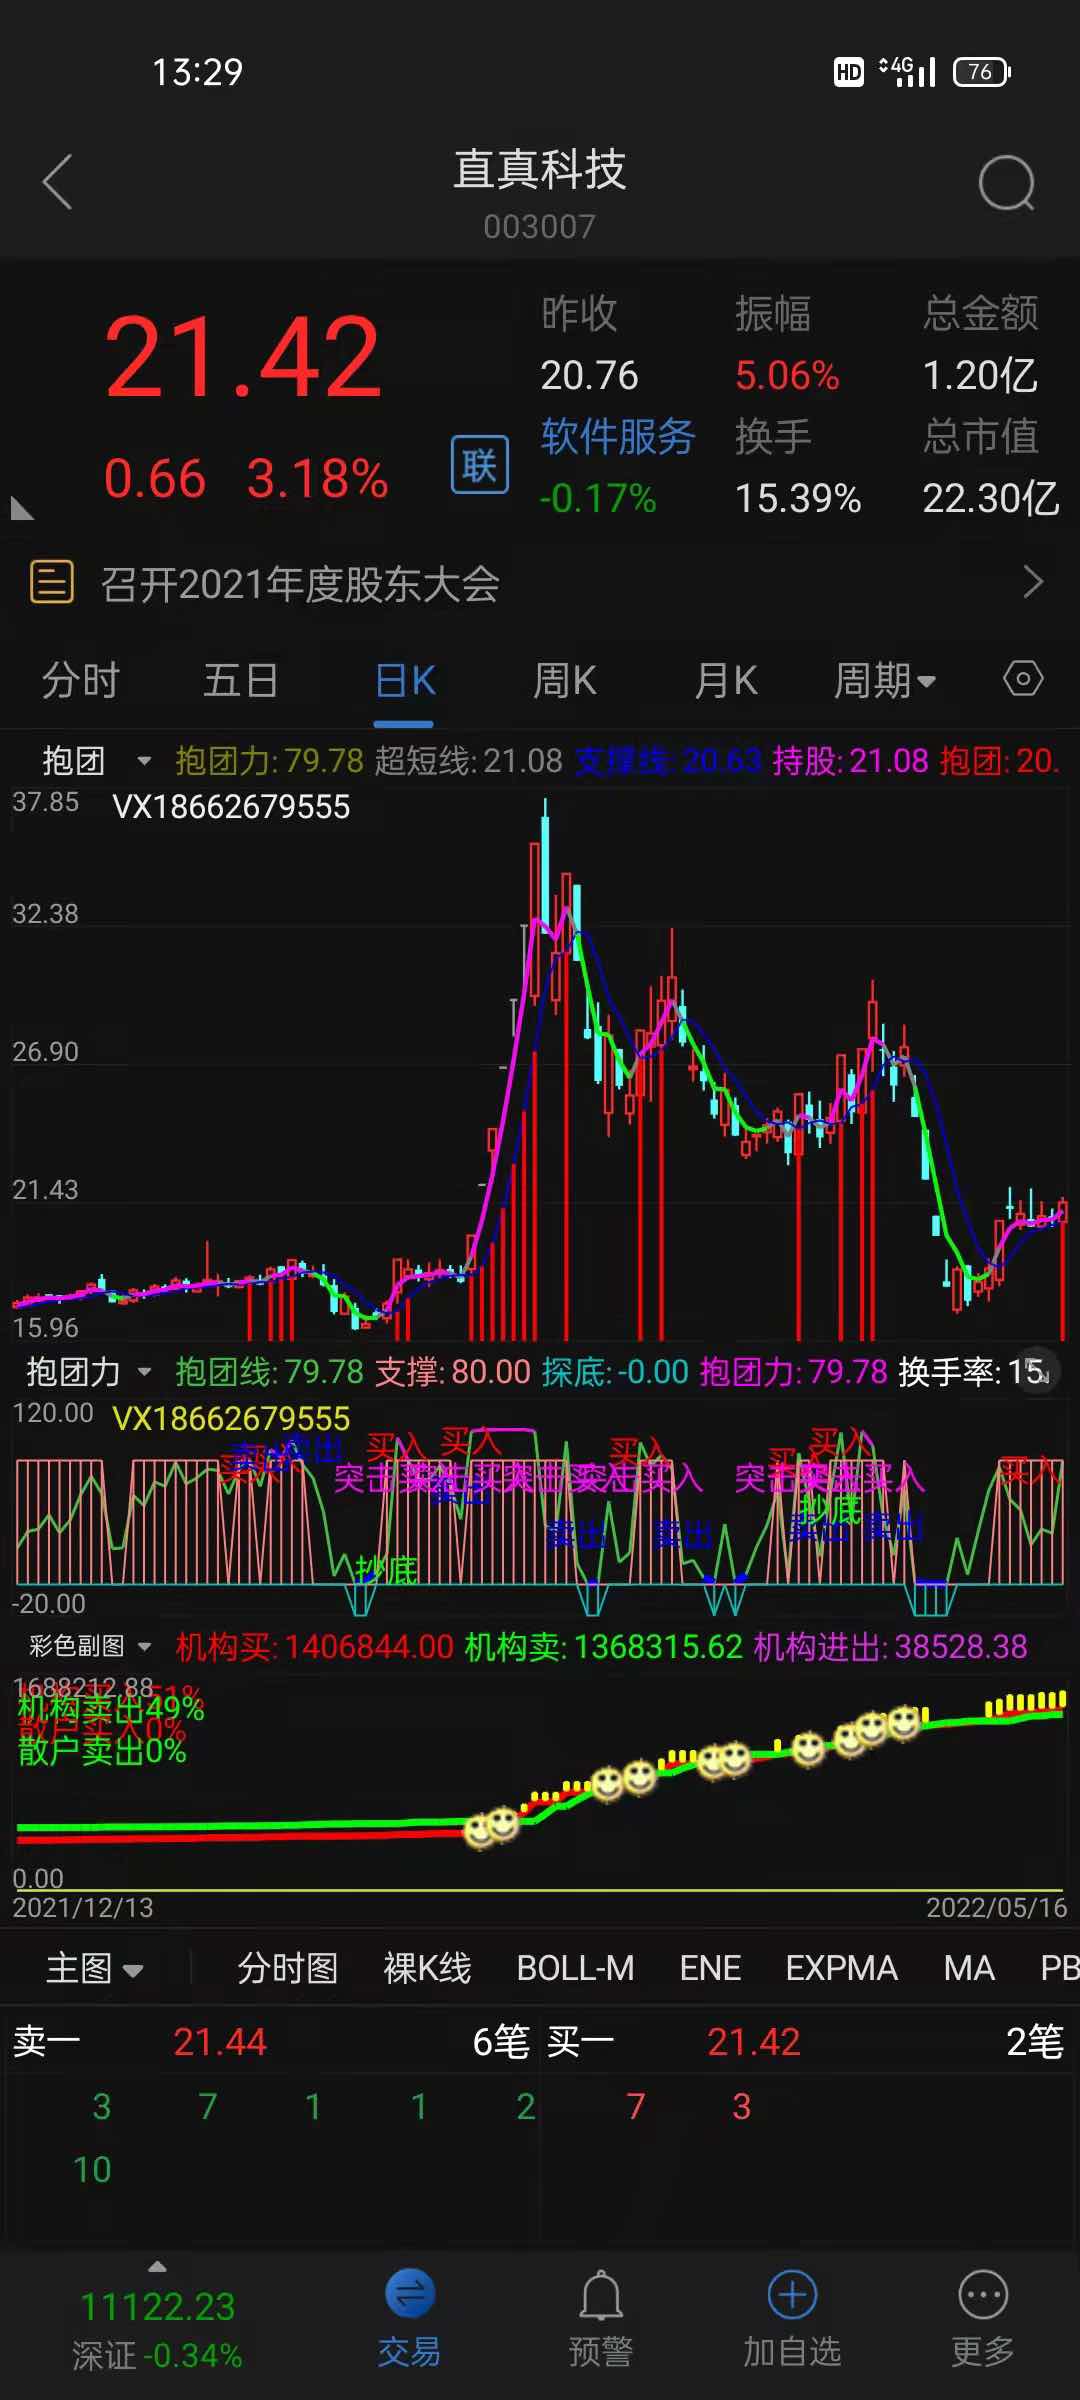Tap the back arrow icon

pos(58,182)
